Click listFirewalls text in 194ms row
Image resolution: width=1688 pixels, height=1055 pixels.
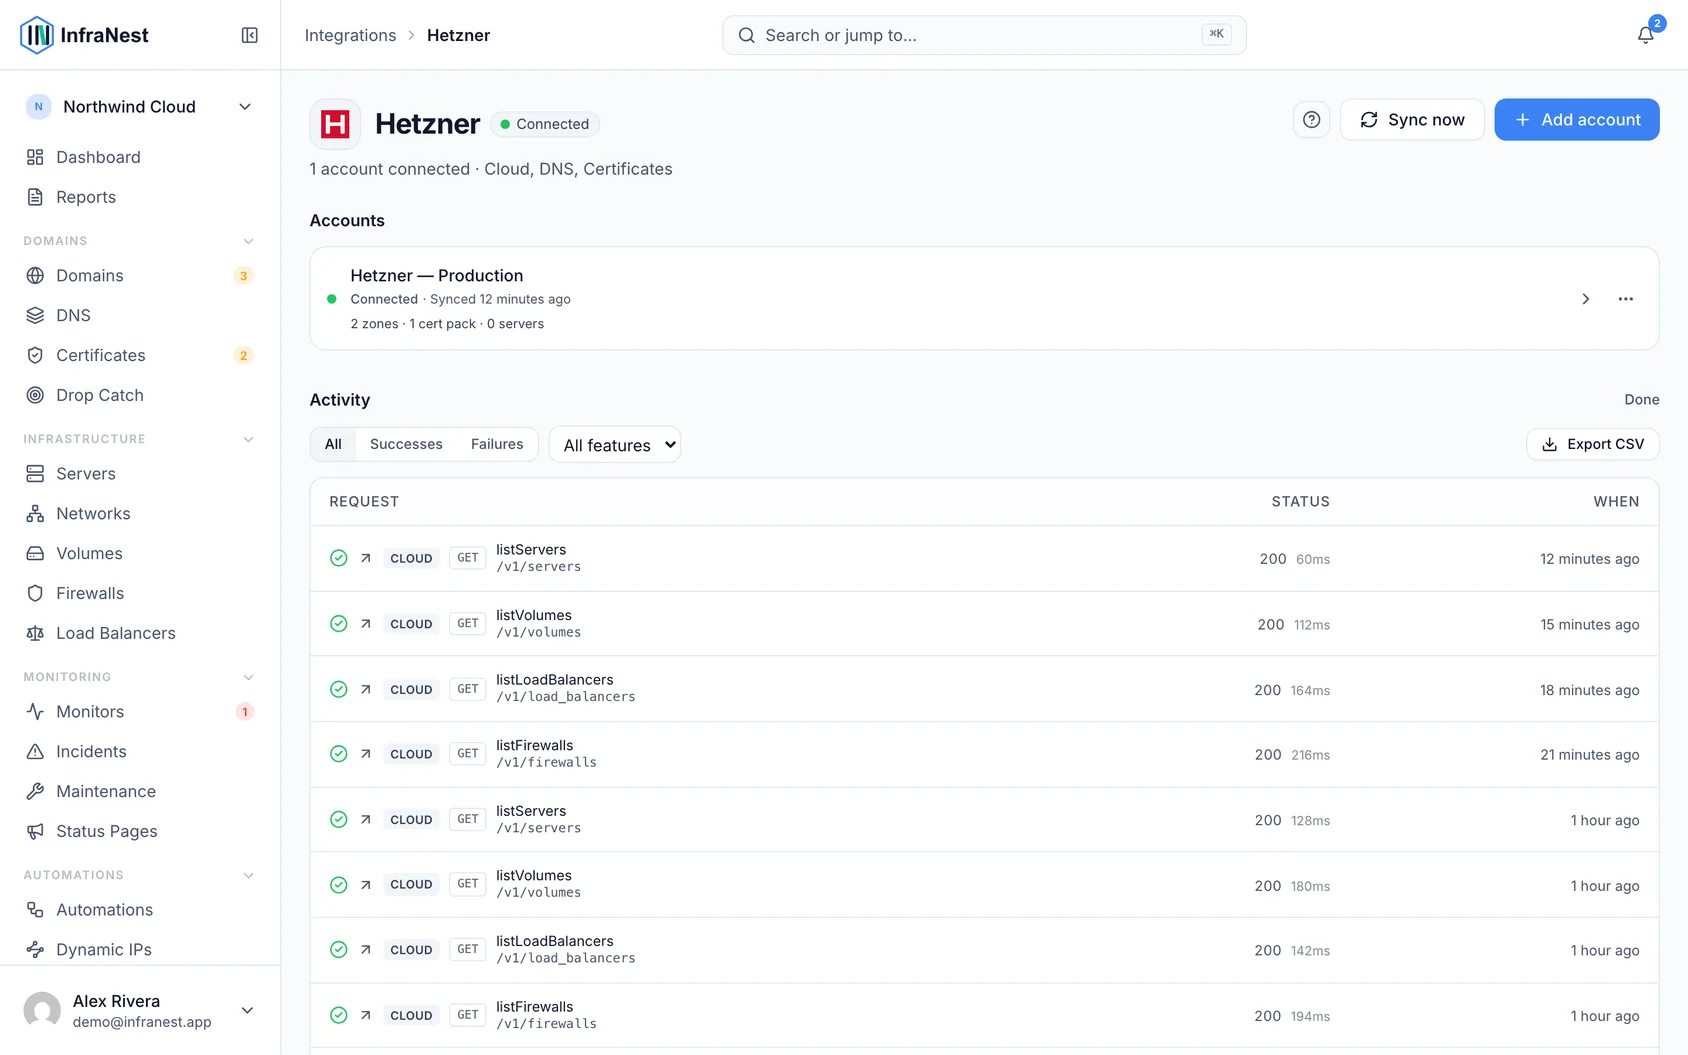click(x=535, y=1007)
